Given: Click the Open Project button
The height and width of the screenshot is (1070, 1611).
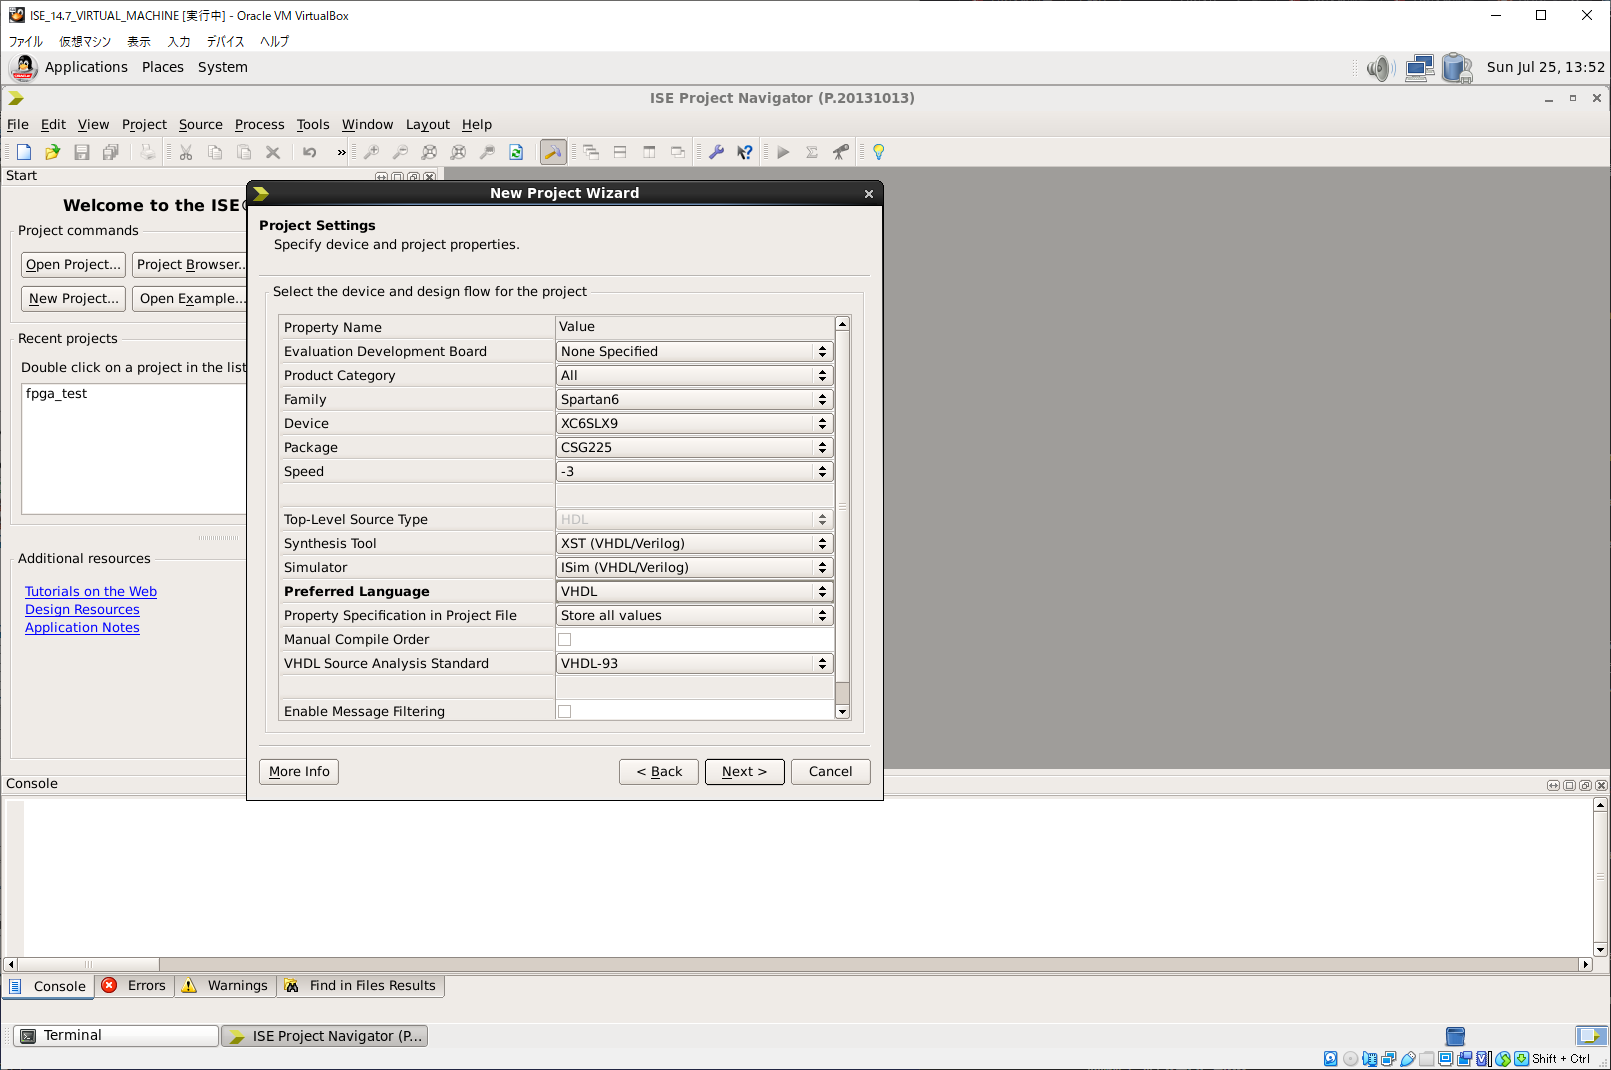Looking at the screenshot, I should [x=73, y=265].
